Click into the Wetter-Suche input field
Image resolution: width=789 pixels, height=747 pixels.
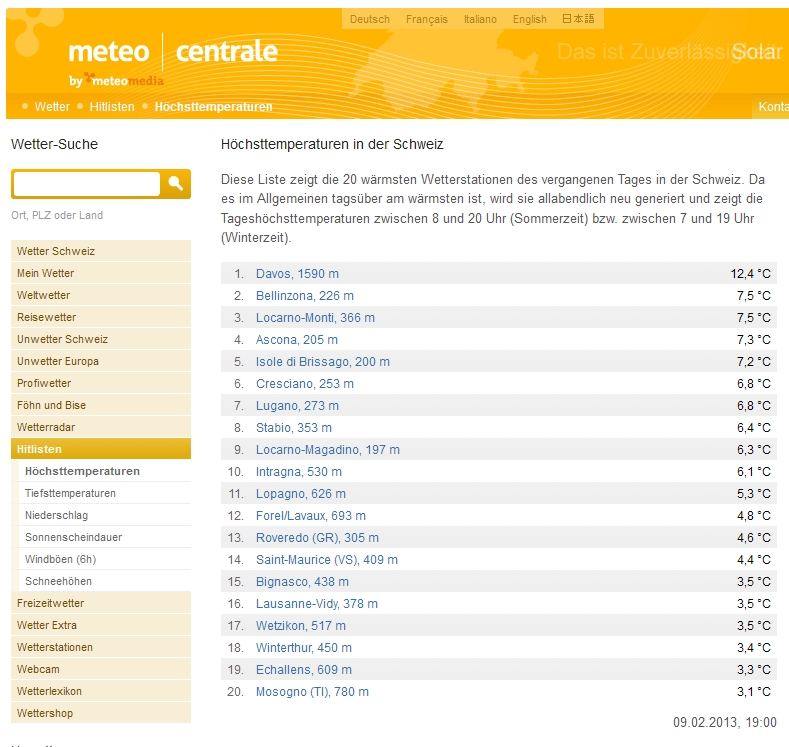click(86, 184)
